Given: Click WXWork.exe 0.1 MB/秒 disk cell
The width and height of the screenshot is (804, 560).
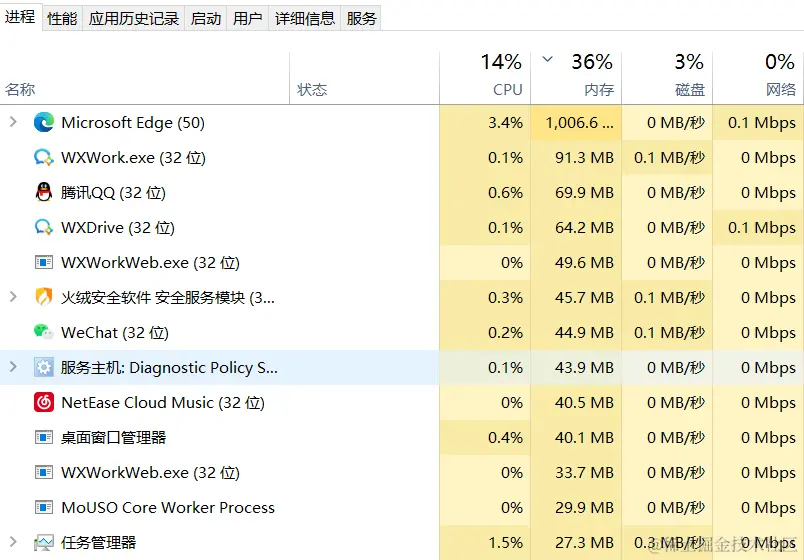Looking at the screenshot, I should click(667, 157).
